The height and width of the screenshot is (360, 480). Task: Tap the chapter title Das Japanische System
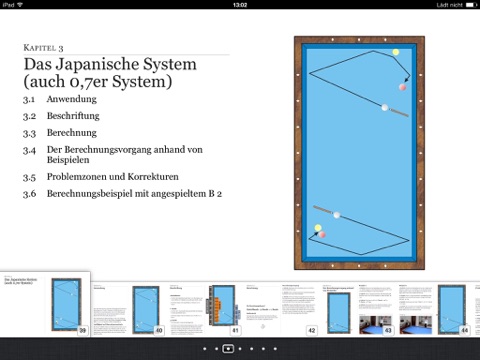110,73
